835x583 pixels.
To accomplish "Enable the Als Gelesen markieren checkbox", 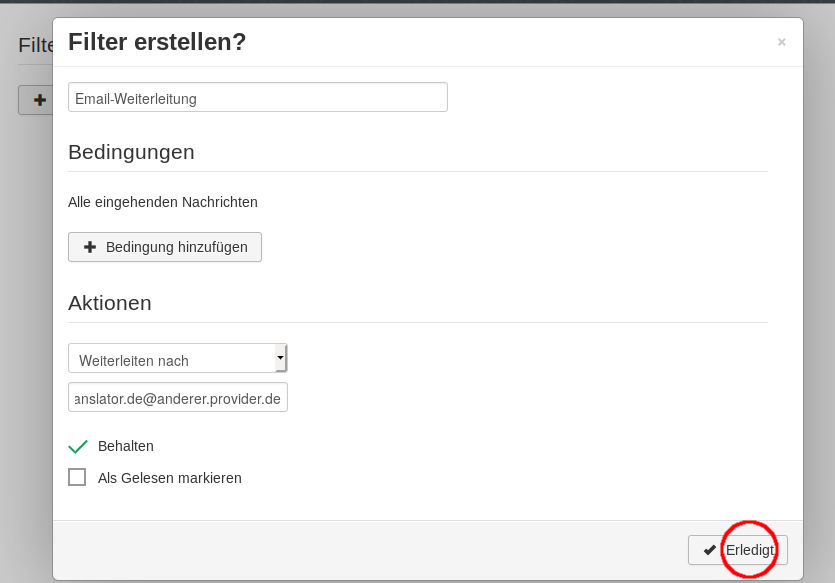I will [77, 477].
